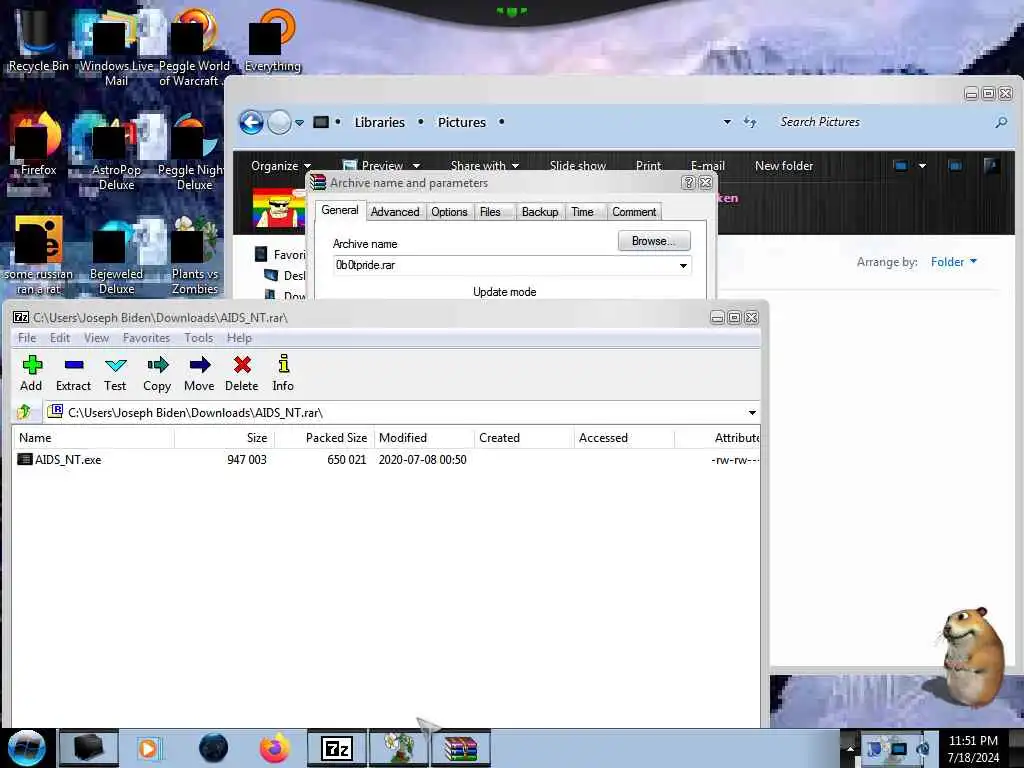Click the WinRAR books taskbar button

point(461,748)
